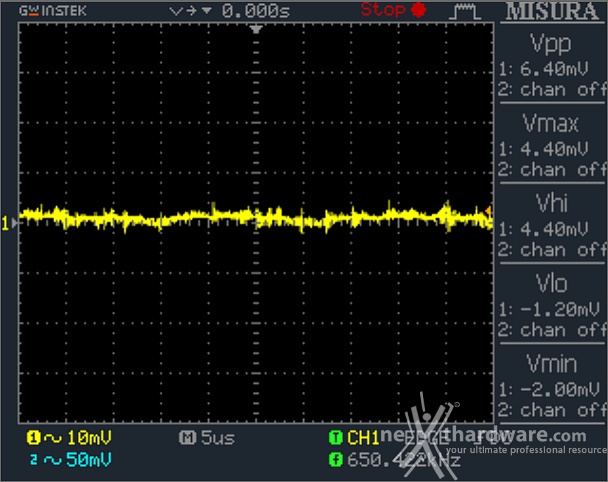
Task: Select the Vhi measurement menu item
Action: (x=552, y=224)
